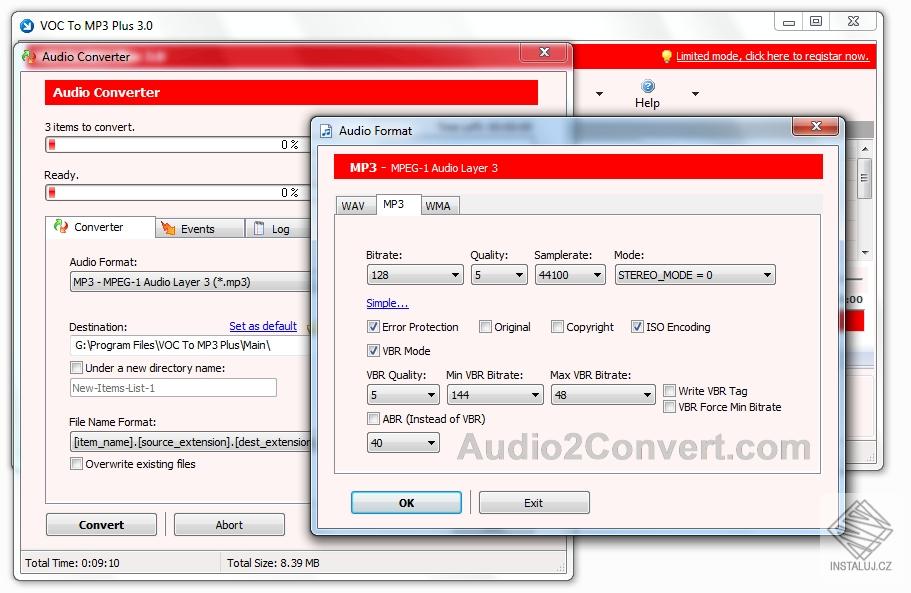Enable VBR Force Min Bitrate checkbox

pos(669,407)
